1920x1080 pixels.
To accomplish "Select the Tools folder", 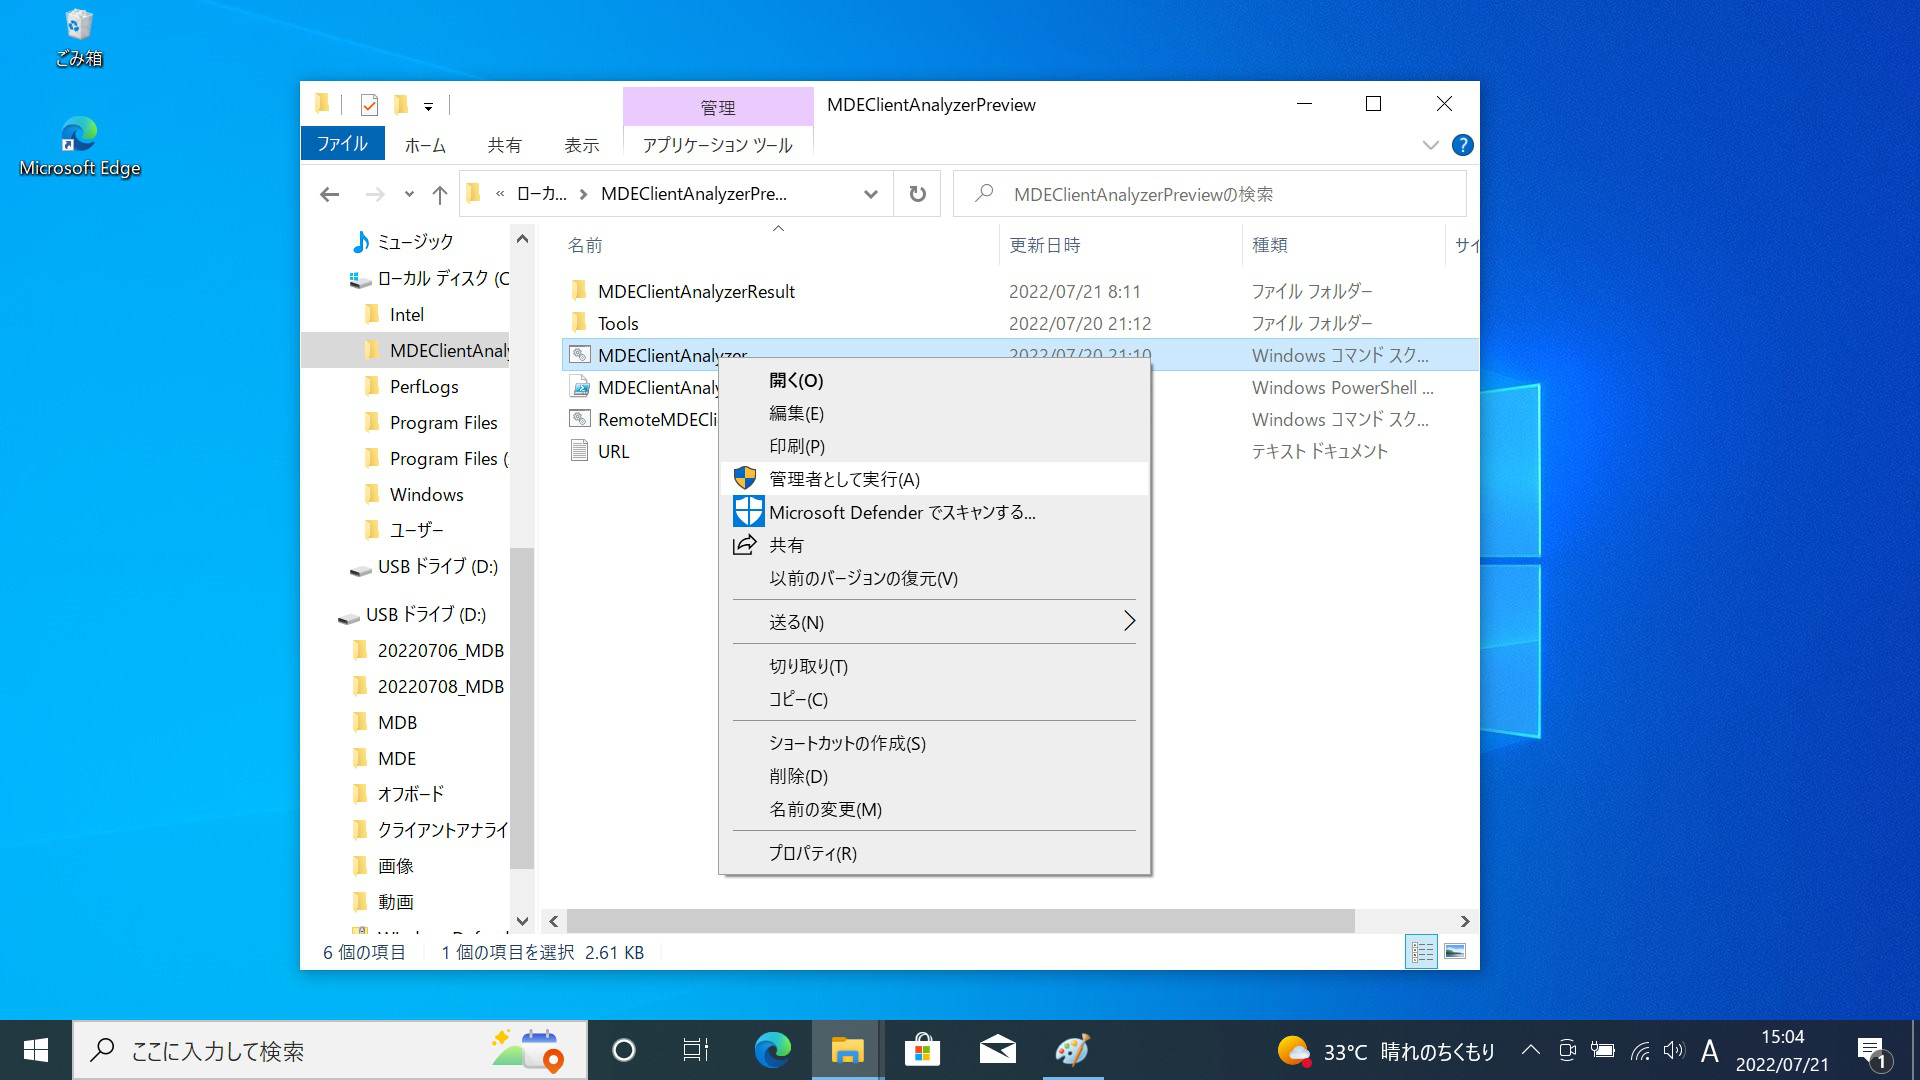I will click(618, 323).
